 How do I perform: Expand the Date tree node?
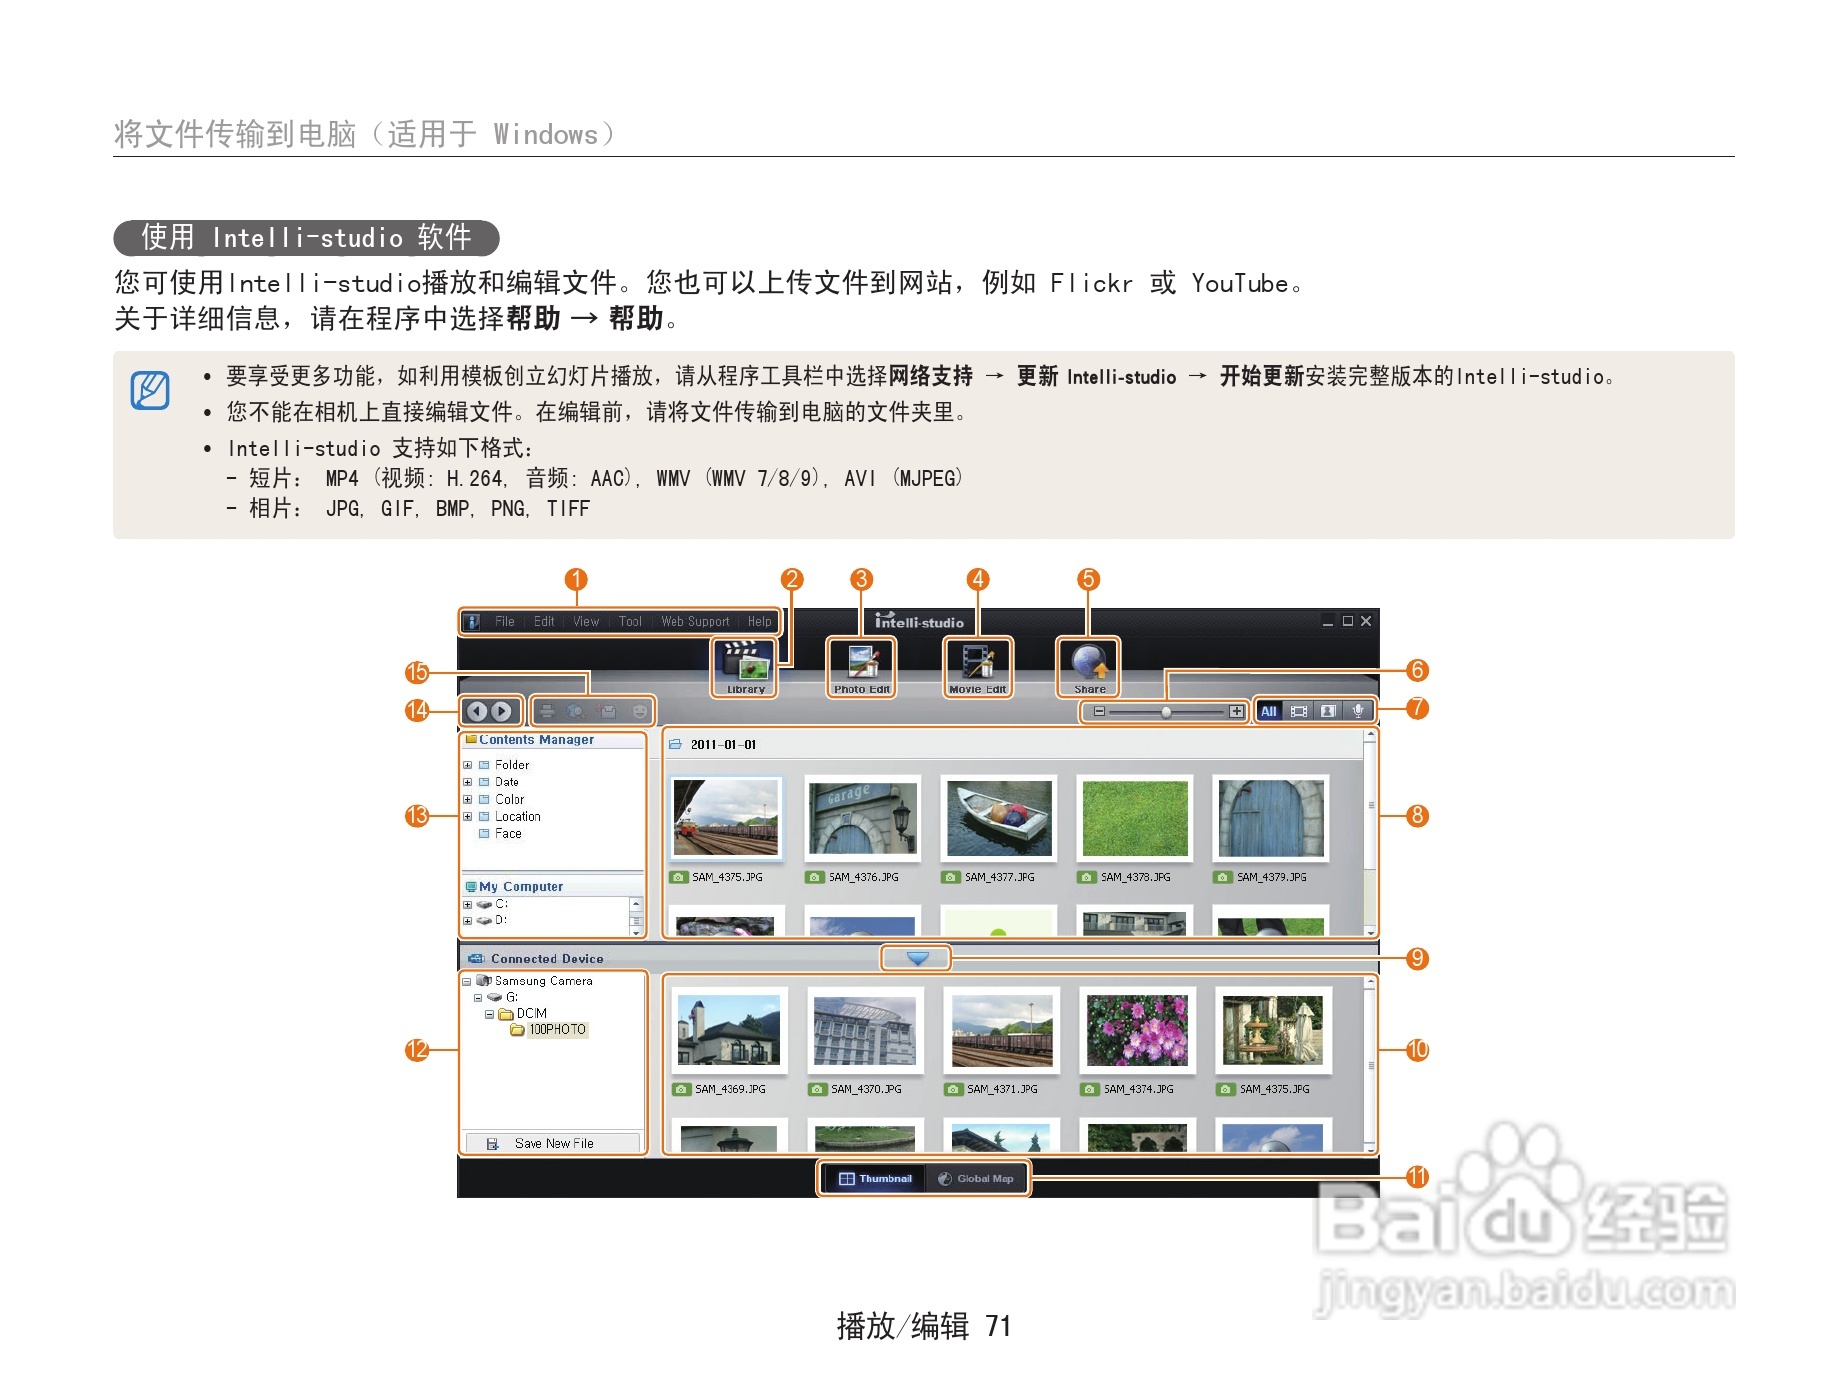click(x=467, y=782)
